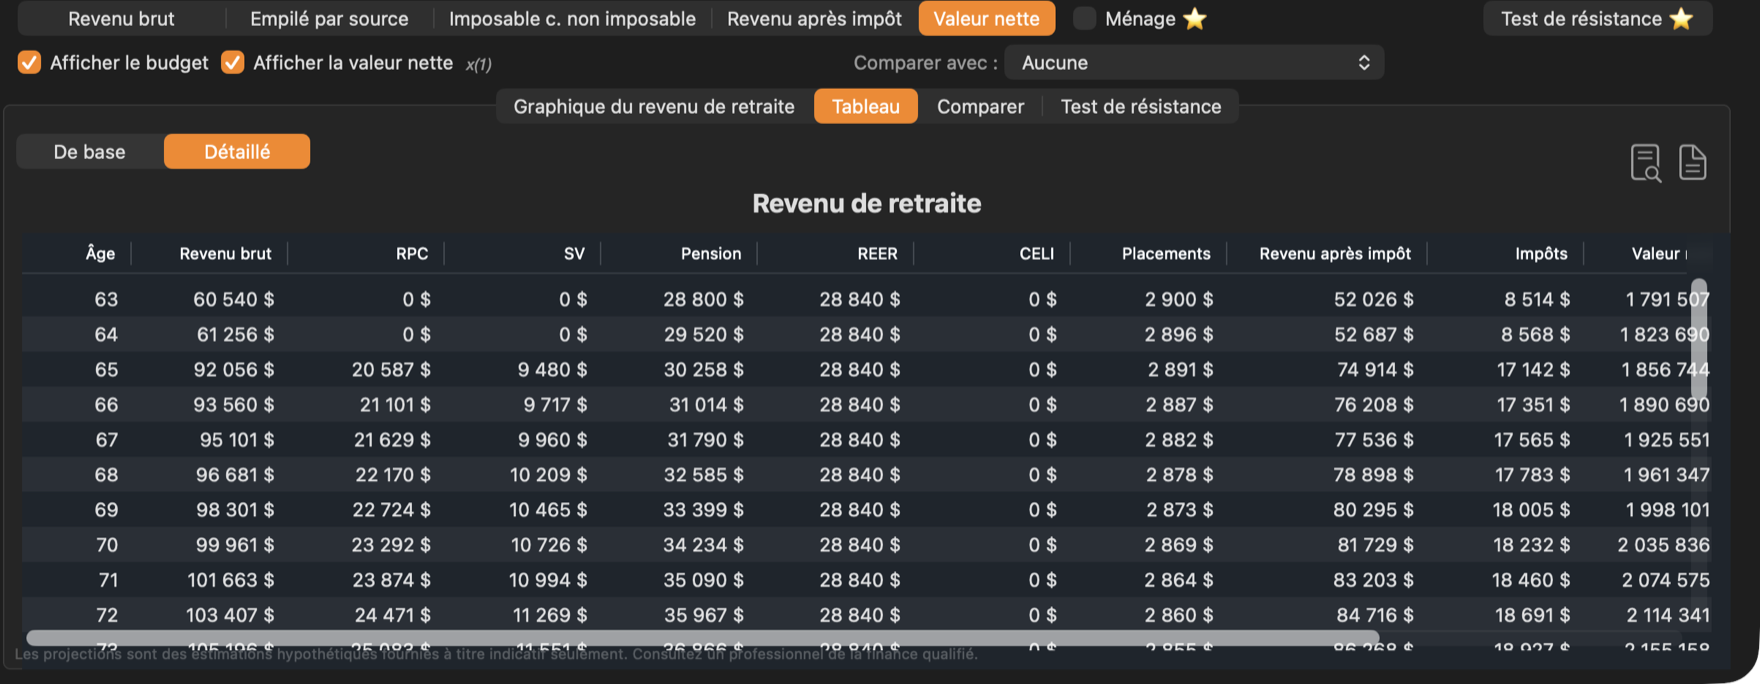The height and width of the screenshot is (684, 1760).
Task: Click the 28 800 $ pension cell
Action: point(704,299)
